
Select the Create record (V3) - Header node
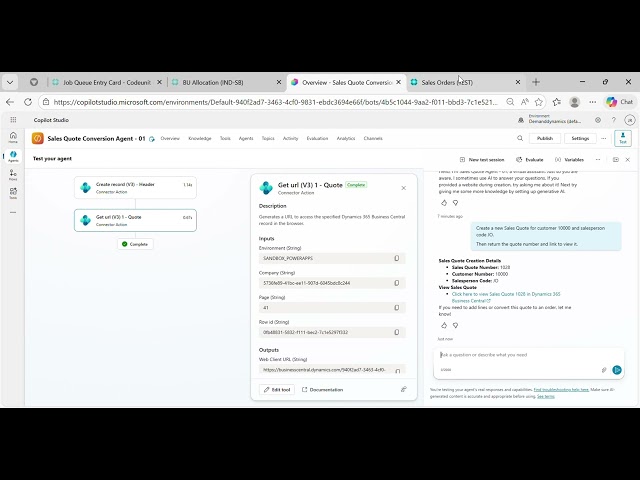(x=135, y=188)
